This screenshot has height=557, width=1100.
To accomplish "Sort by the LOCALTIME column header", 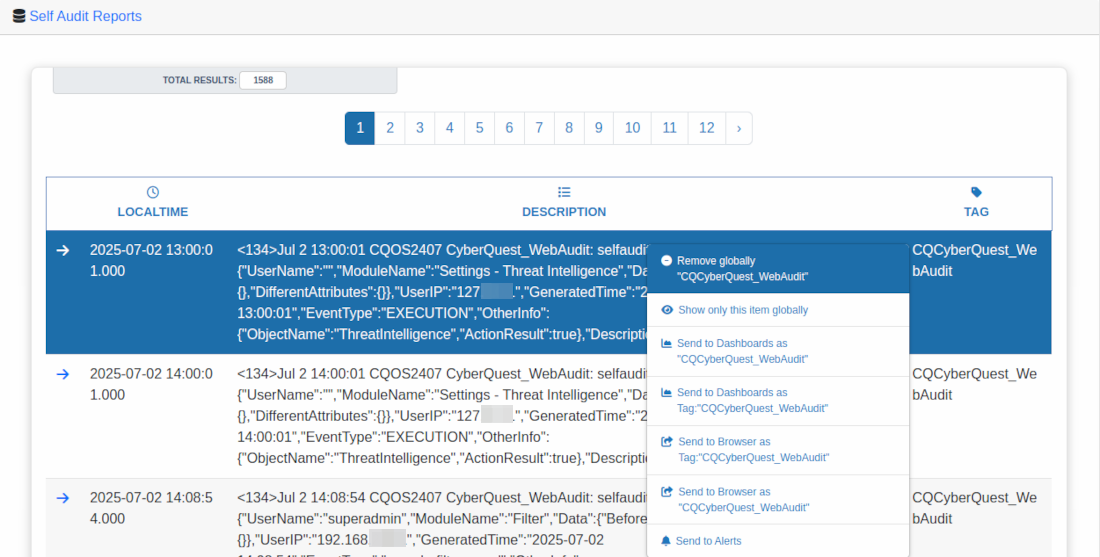I will tap(153, 212).
